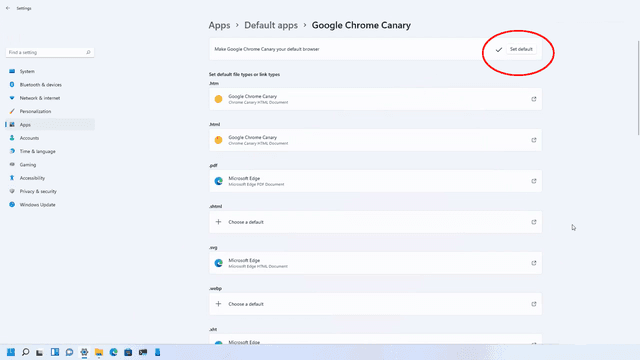
Task: Open external link icon for .svg row
Action: [x=533, y=263]
